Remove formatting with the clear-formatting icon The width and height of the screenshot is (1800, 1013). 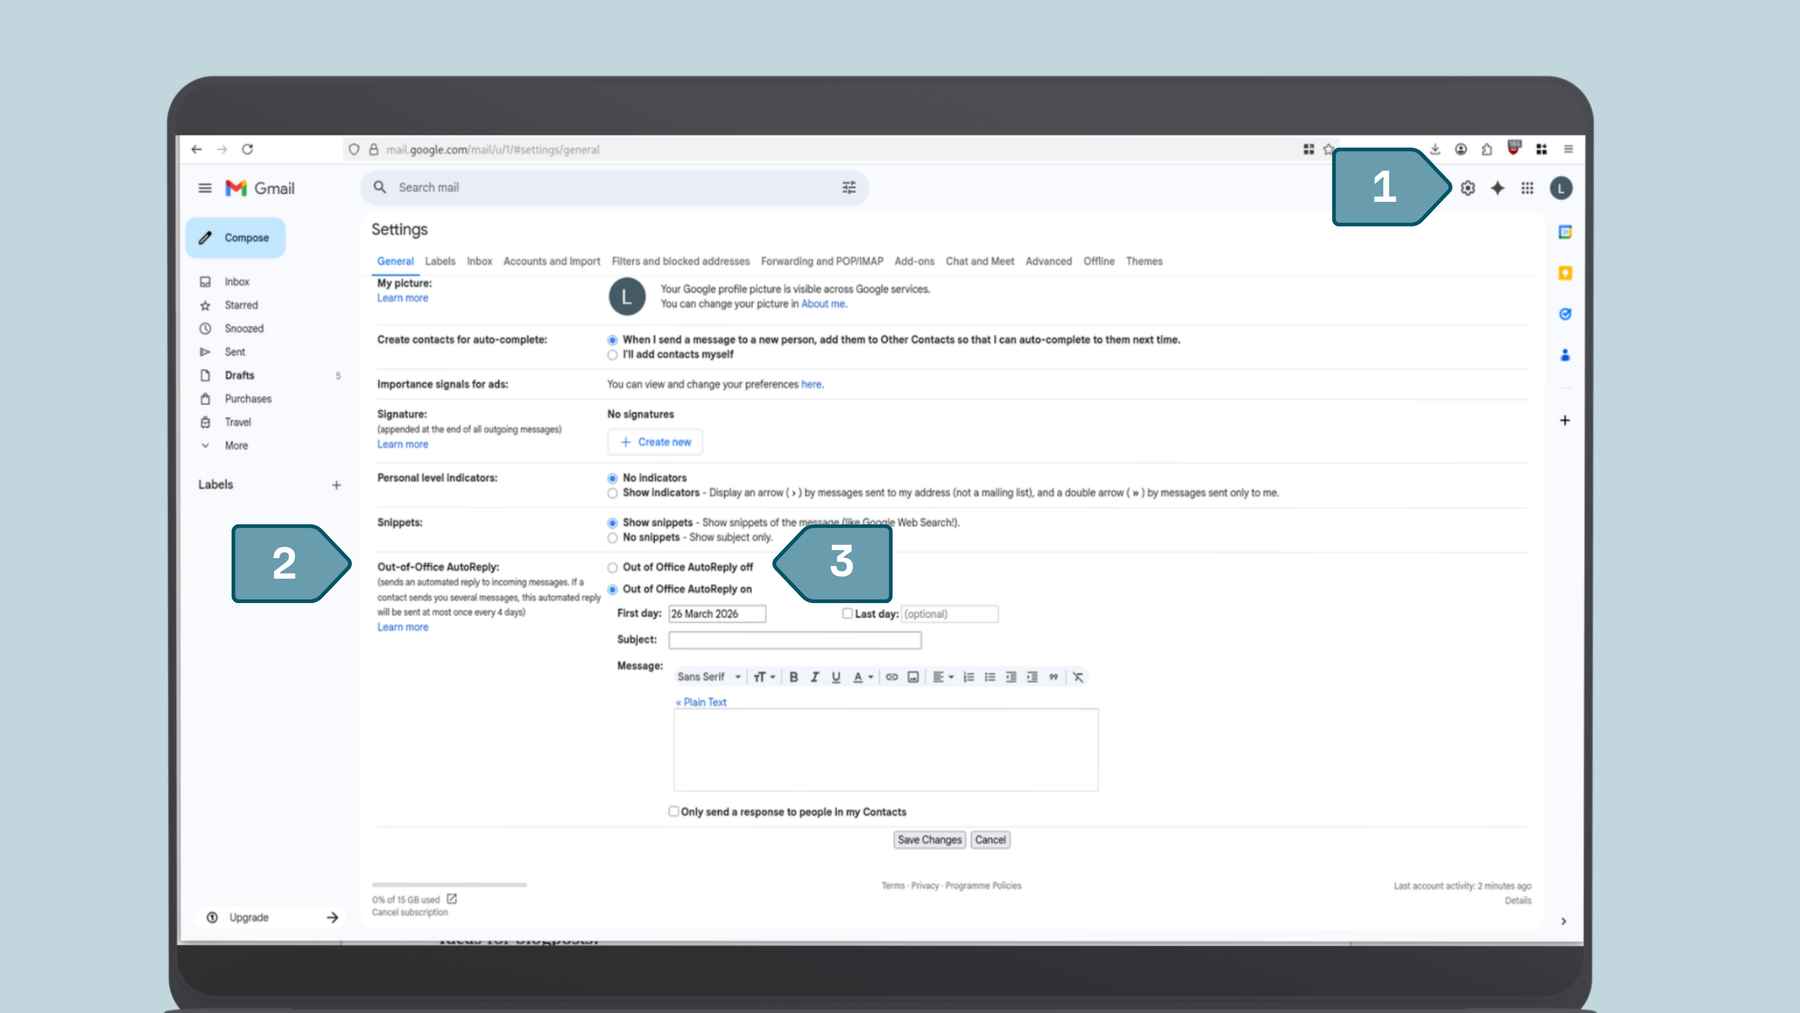tap(1078, 677)
